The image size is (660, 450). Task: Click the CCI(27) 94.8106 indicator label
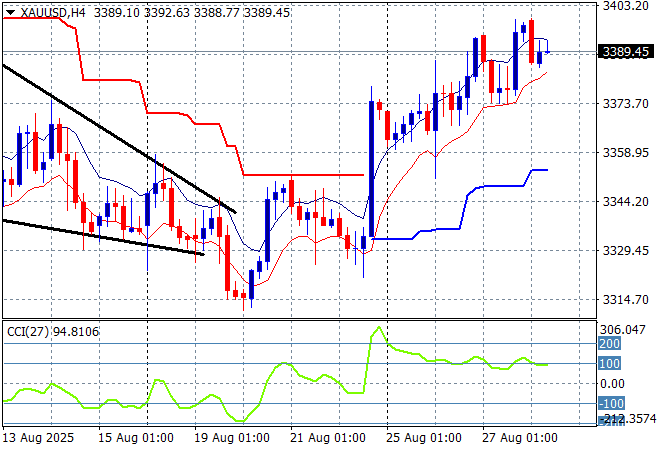tap(53, 332)
